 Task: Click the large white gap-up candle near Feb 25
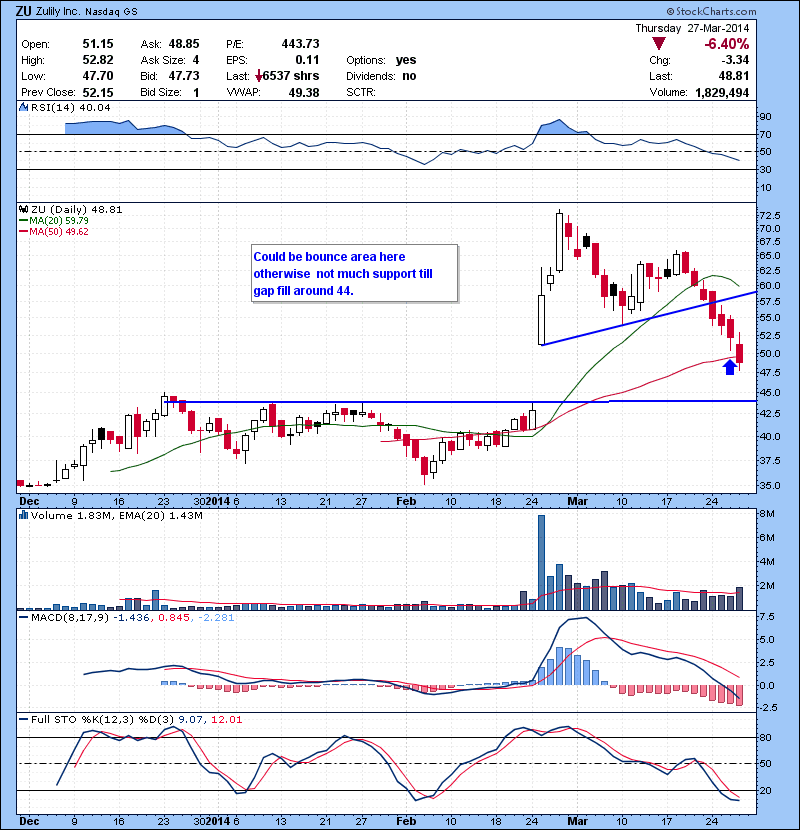541,320
